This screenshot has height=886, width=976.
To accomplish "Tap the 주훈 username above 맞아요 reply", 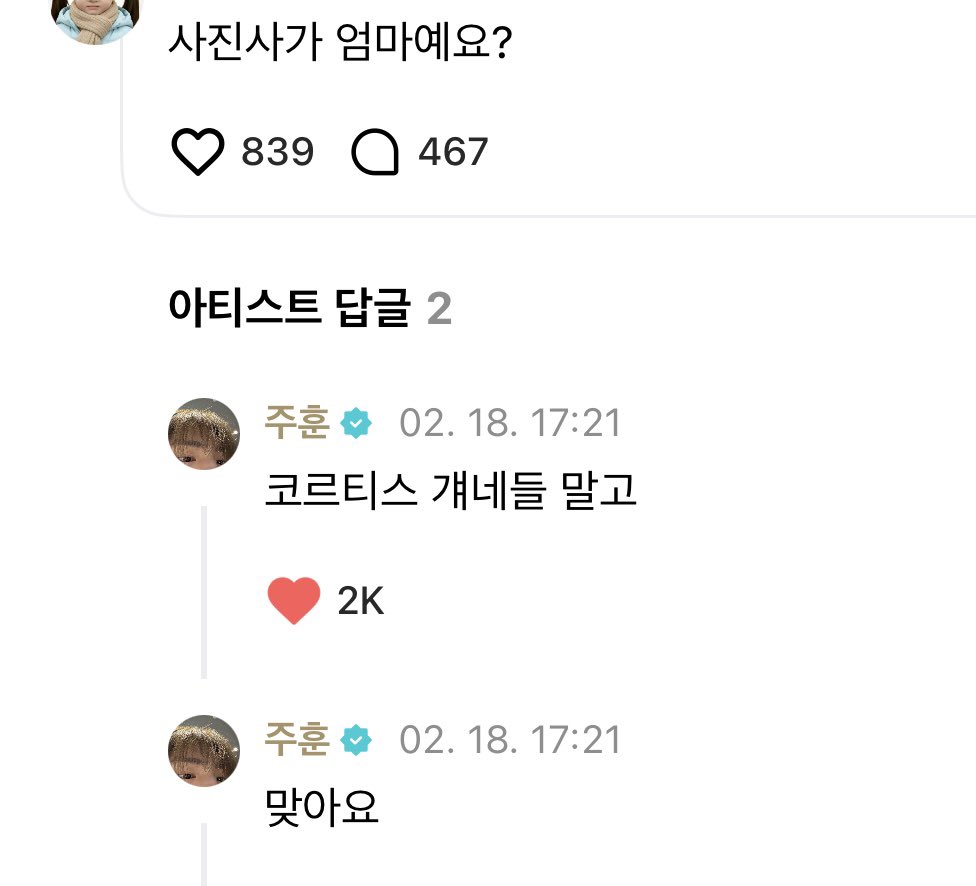I will point(297,740).
